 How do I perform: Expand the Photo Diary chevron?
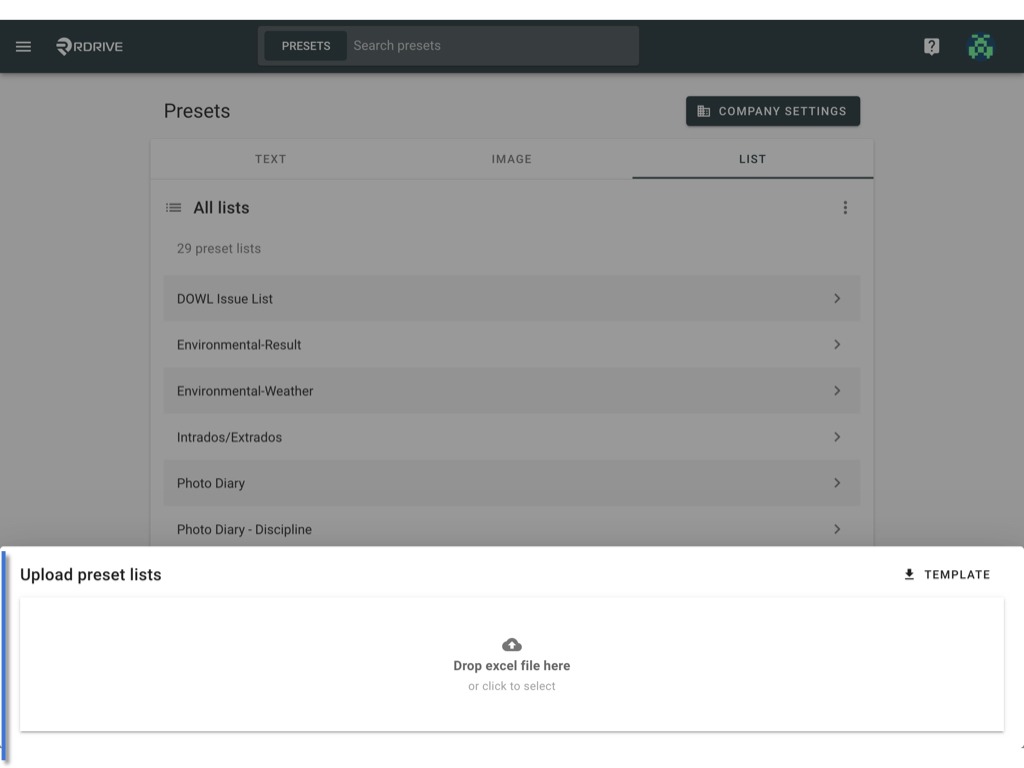pos(837,483)
